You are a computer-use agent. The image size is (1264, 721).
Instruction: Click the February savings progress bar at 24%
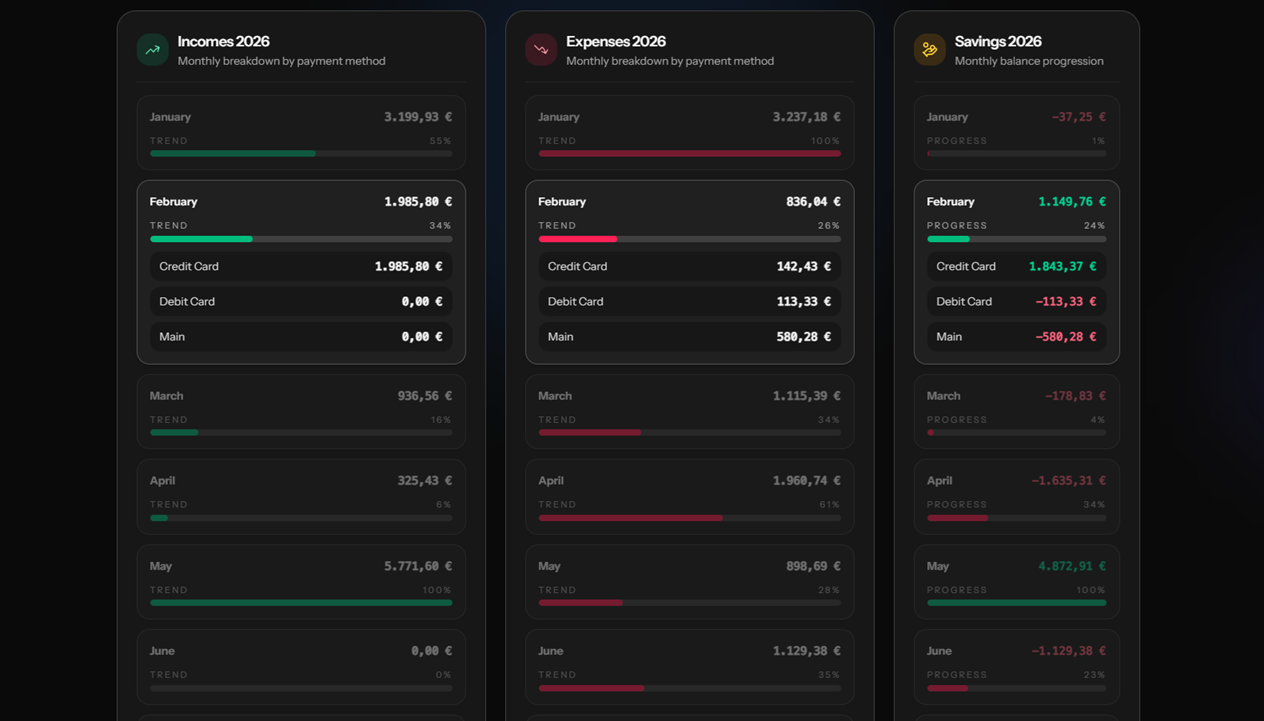click(x=1017, y=239)
